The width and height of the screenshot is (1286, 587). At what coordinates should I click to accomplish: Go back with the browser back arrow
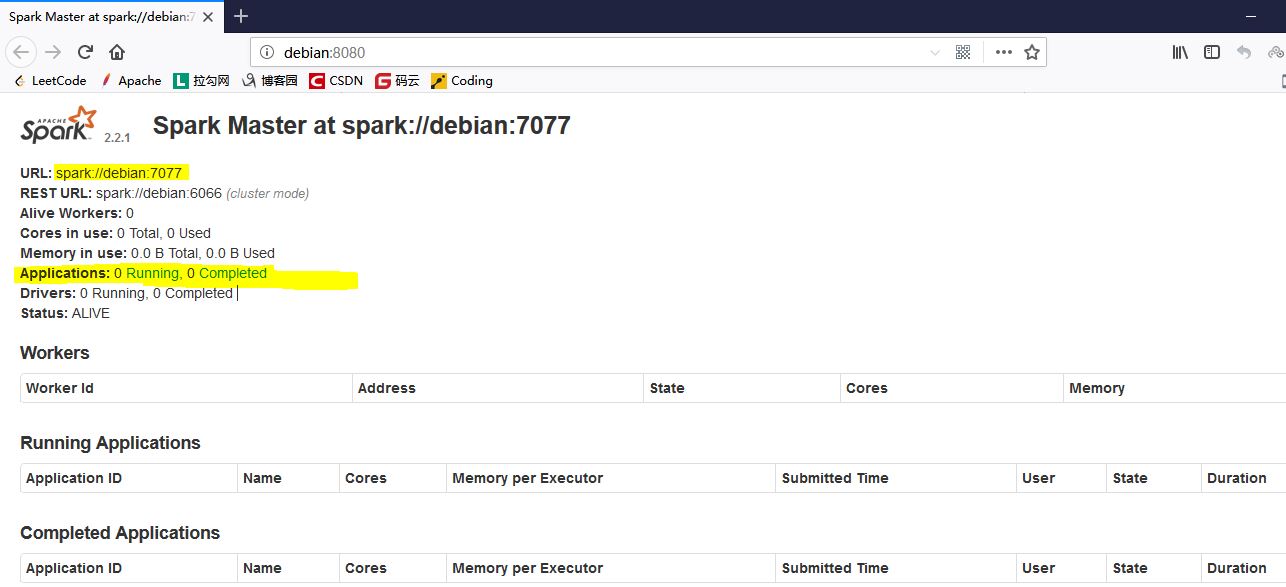coord(22,52)
